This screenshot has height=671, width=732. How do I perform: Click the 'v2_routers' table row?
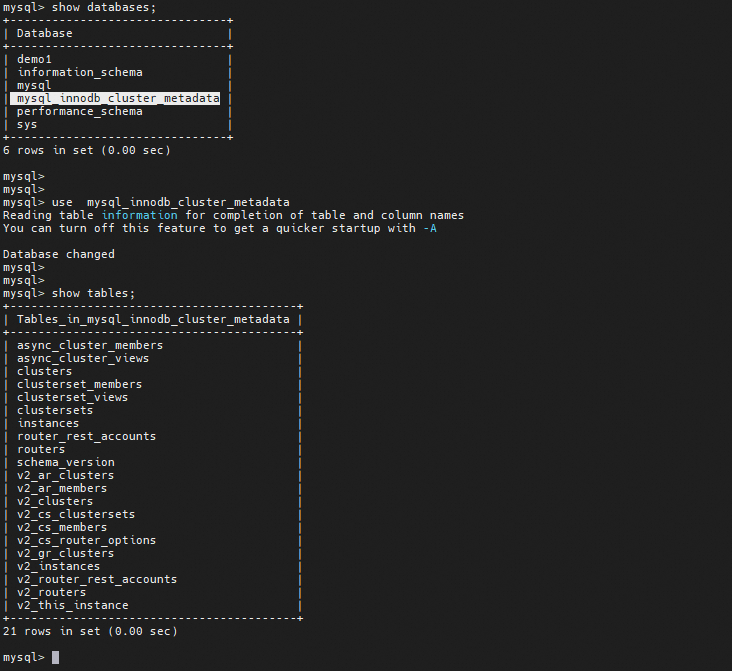(x=51, y=593)
